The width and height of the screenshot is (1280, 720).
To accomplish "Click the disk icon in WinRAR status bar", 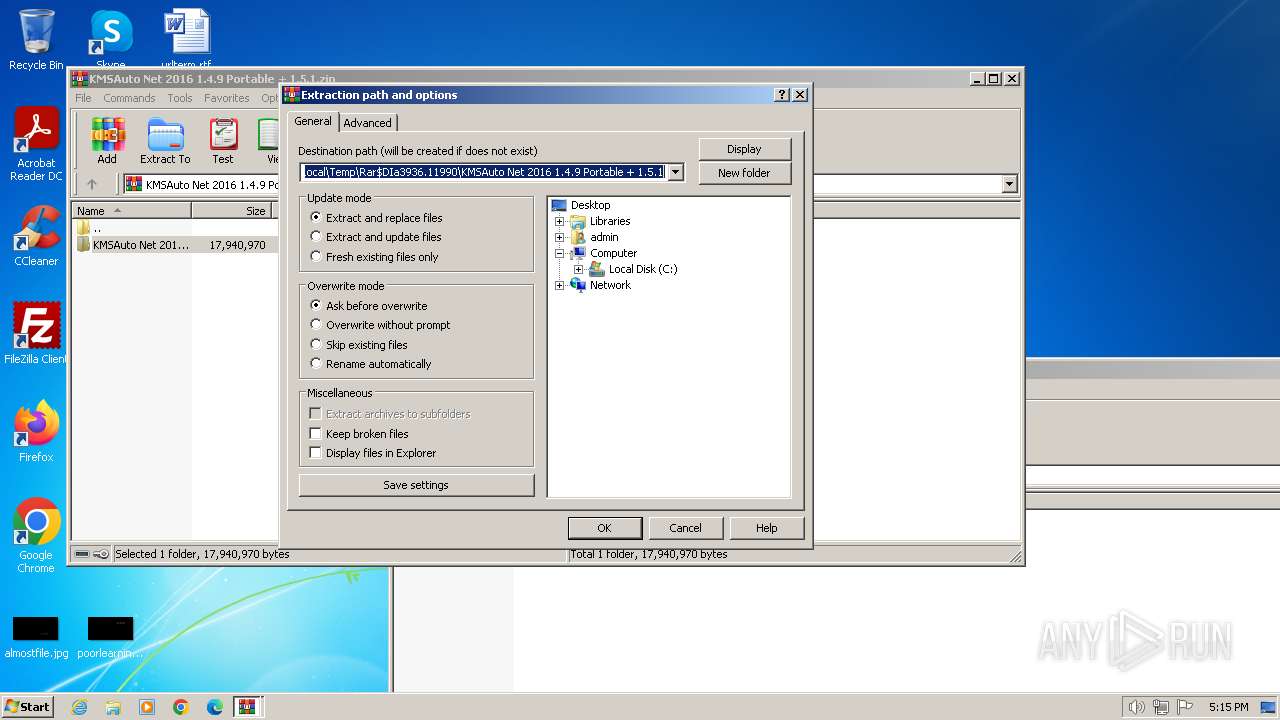I will [82, 554].
